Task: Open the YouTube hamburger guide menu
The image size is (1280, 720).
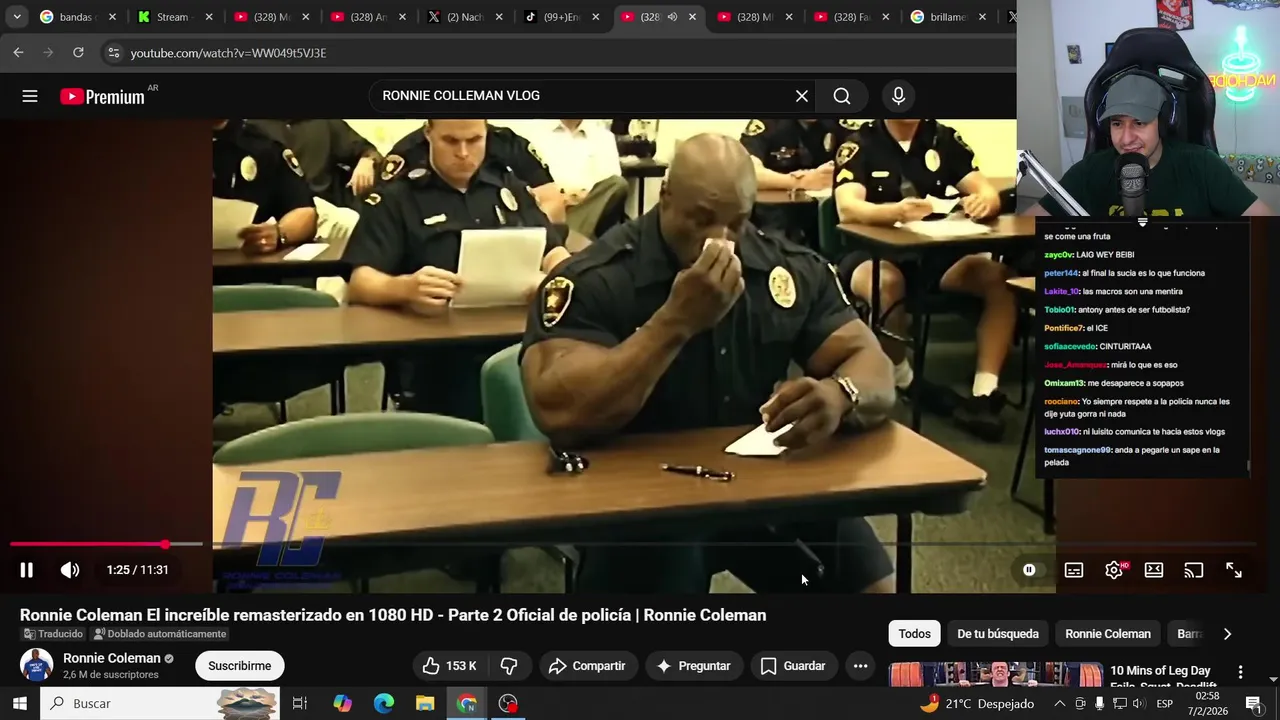Action: 30,96
